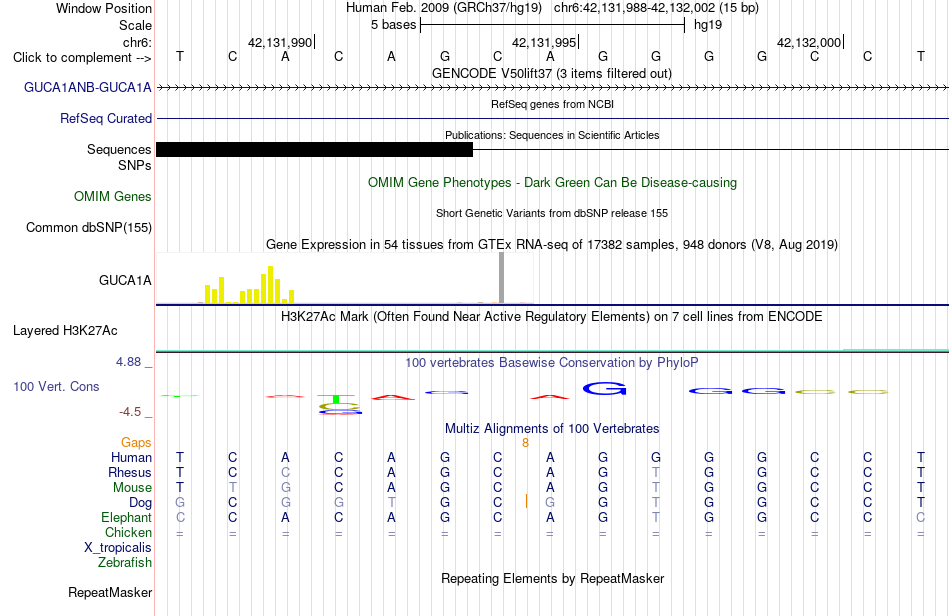This screenshot has height=616, width=950.
Task: Click the gray G in Mouse row
Action: [285, 488]
